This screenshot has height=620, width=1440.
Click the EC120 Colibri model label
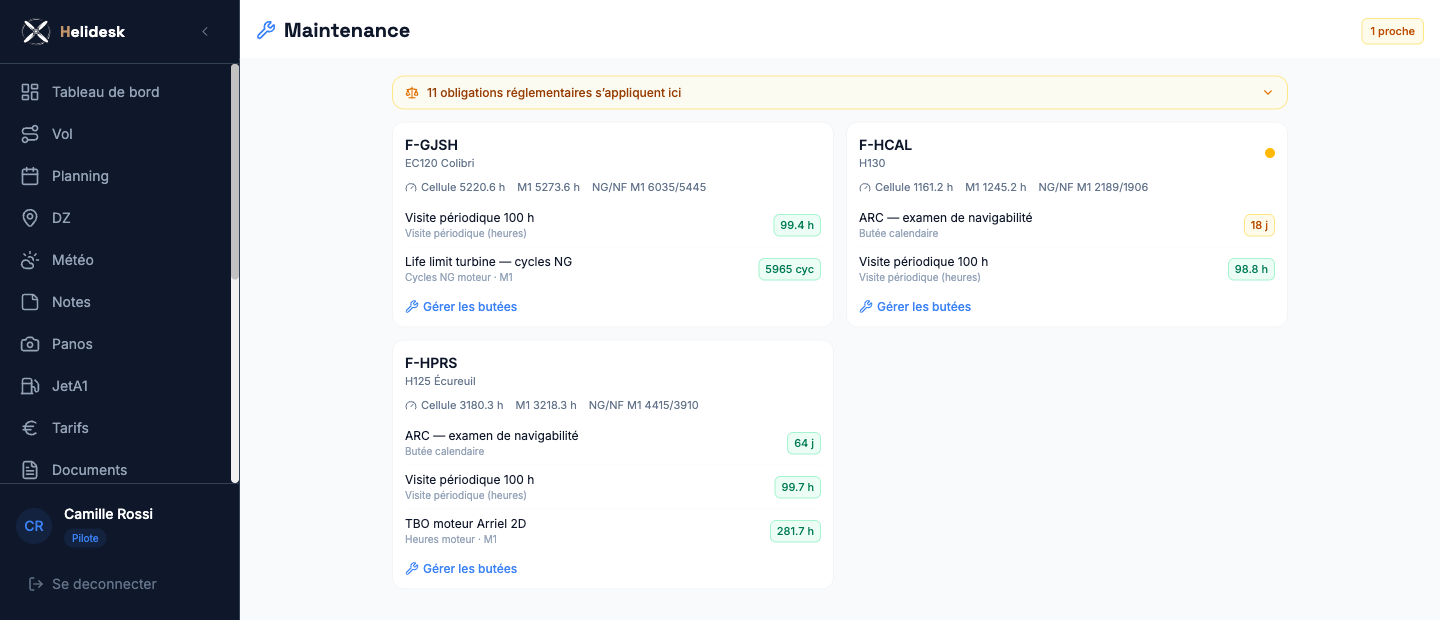point(439,163)
